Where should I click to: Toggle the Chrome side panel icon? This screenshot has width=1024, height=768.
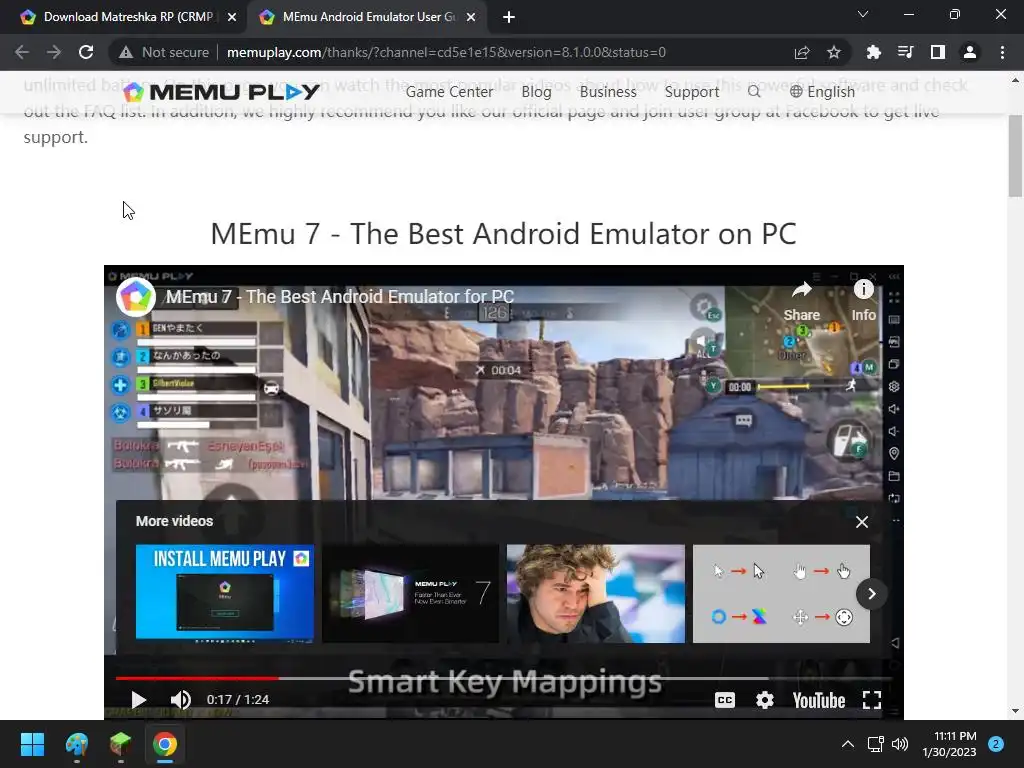pyautogui.click(x=938, y=52)
